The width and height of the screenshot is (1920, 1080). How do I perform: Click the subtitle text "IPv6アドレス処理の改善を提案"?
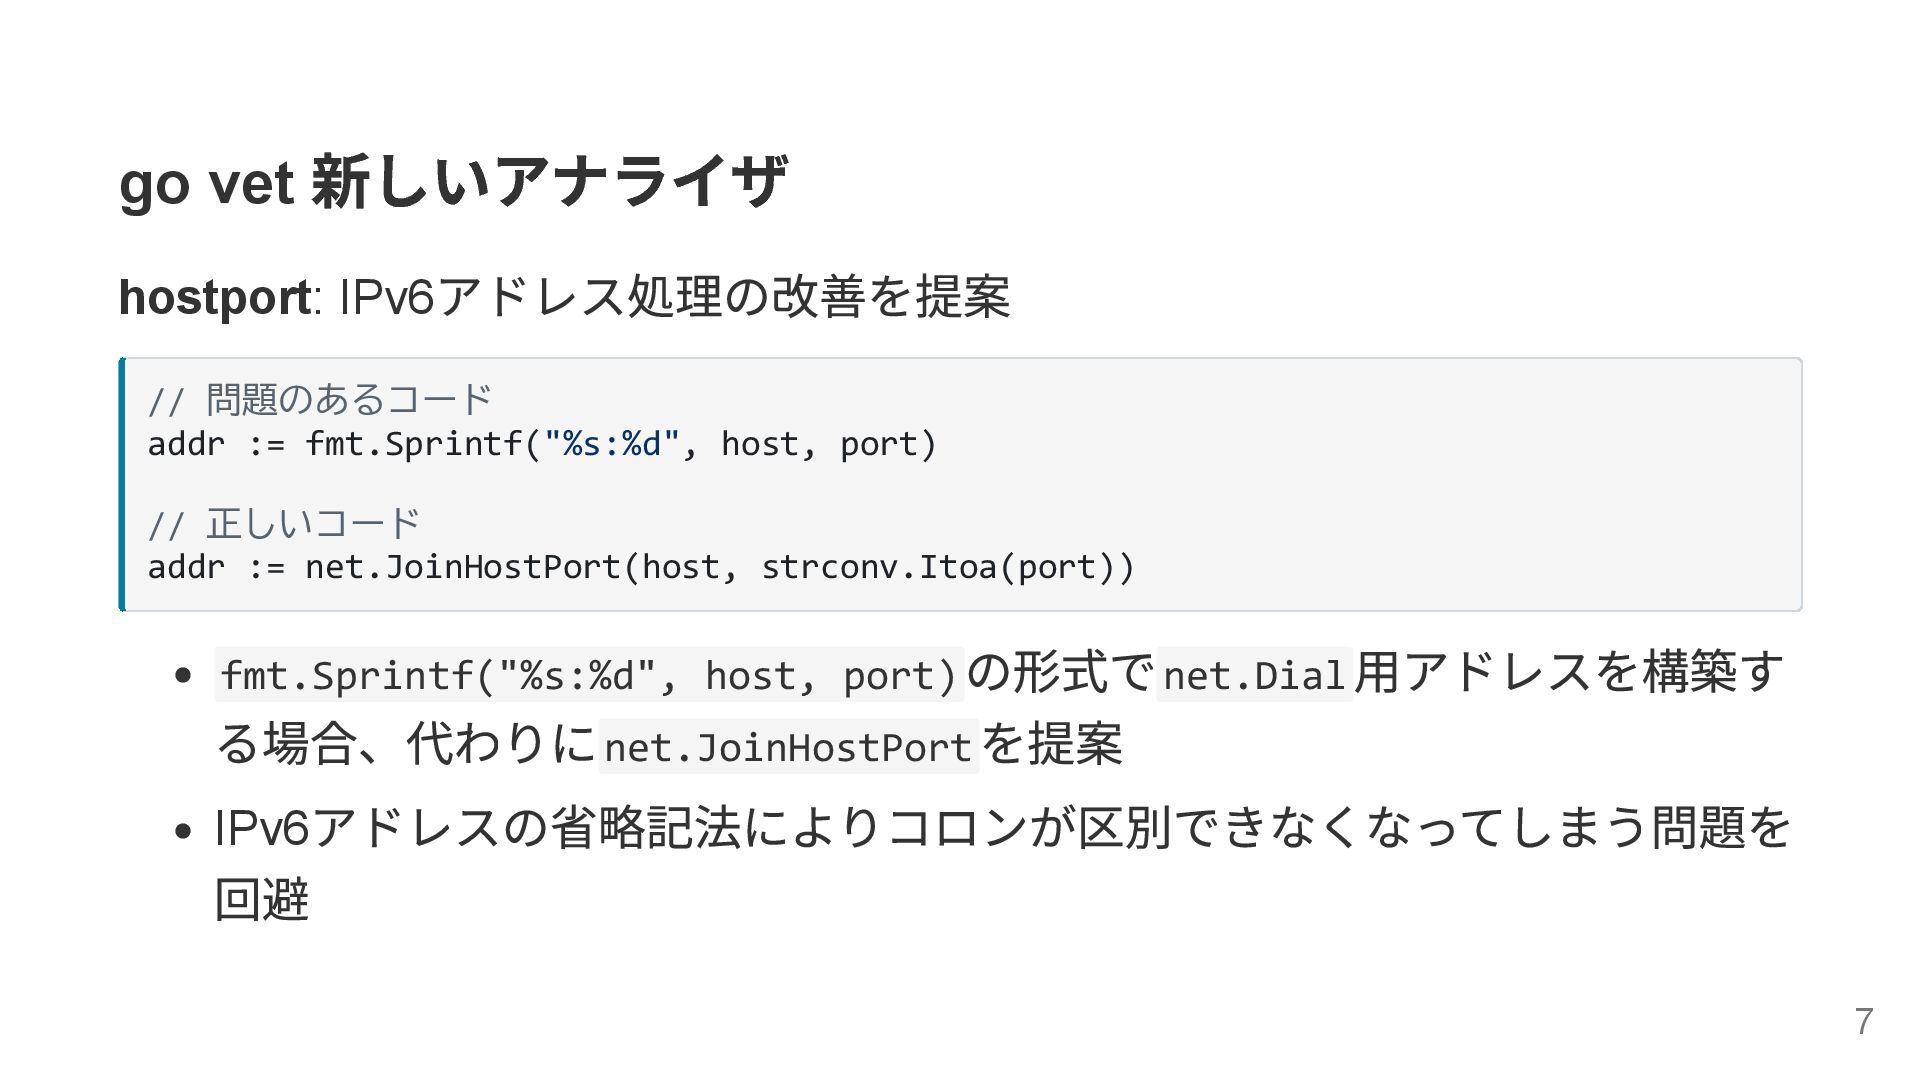coord(675,297)
